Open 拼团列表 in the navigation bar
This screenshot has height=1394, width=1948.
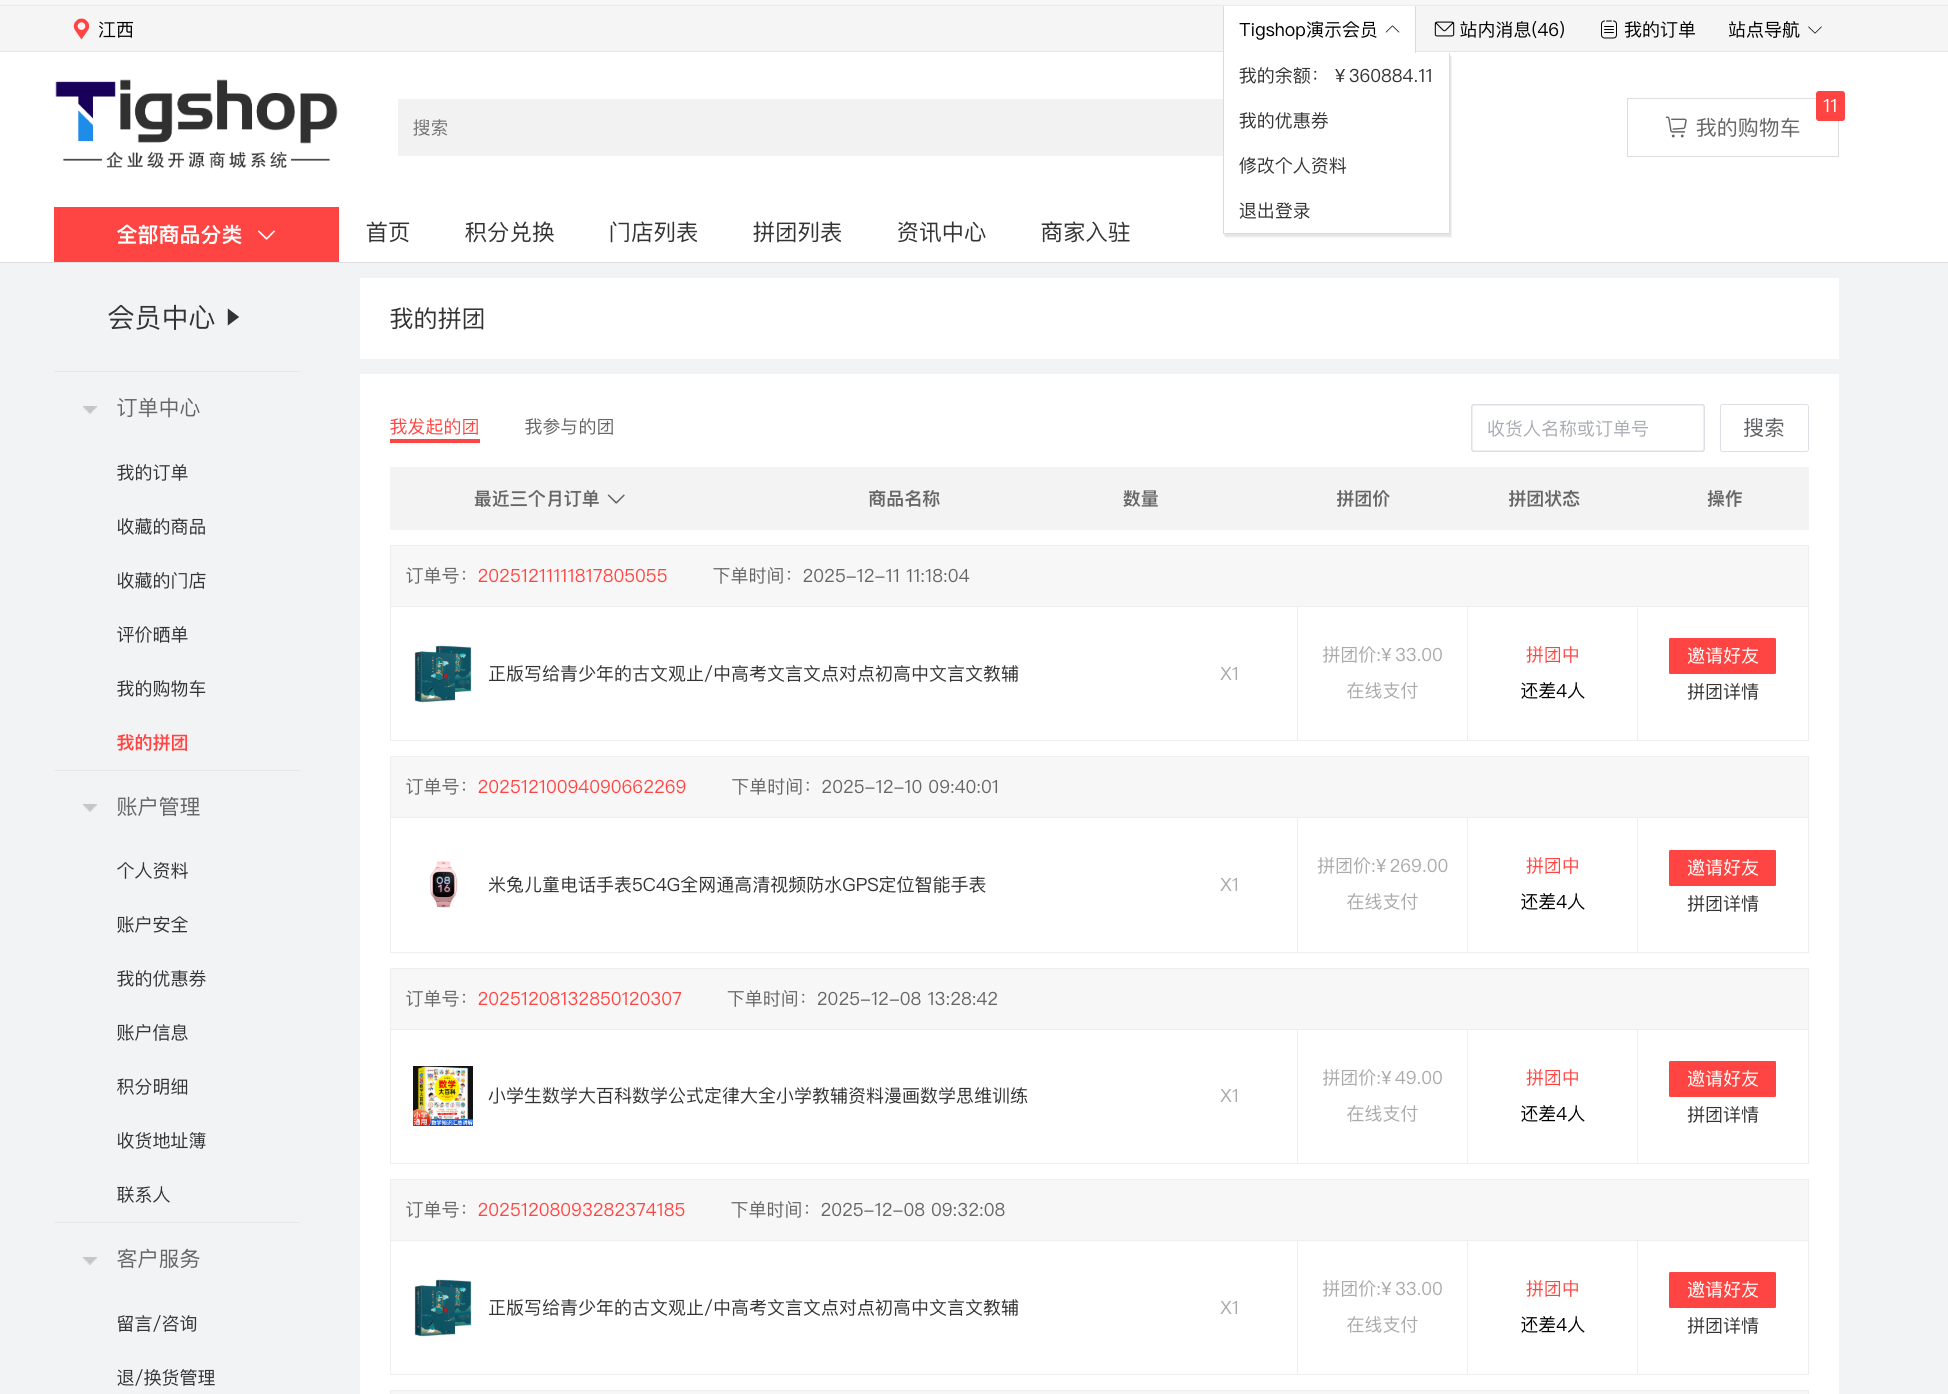(x=796, y=232)
